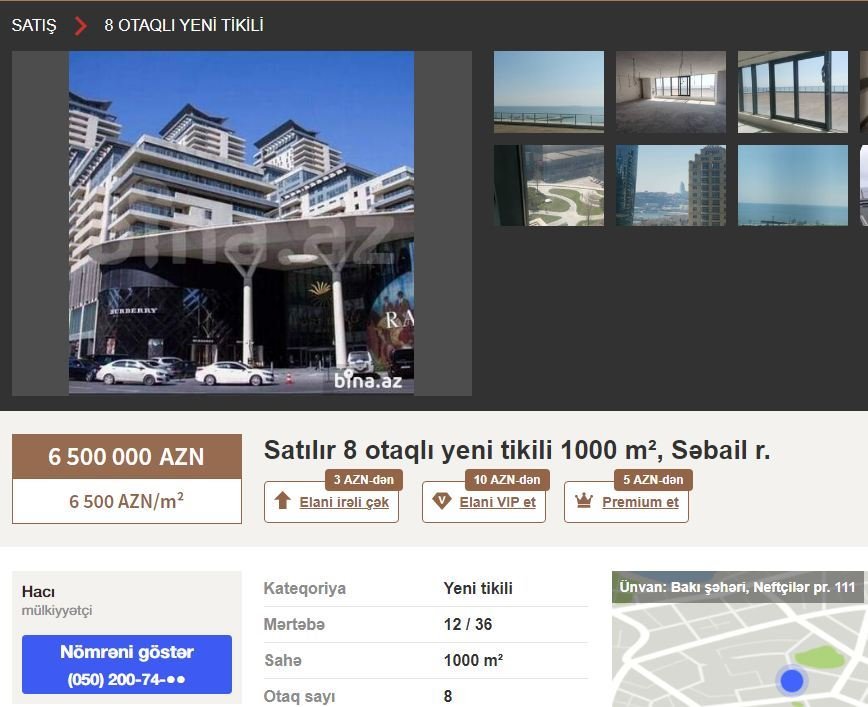
Task: Open the 8 OTAQLI YENİ TİKİLİ breadcrumb
Action: [x=184, y=25]
